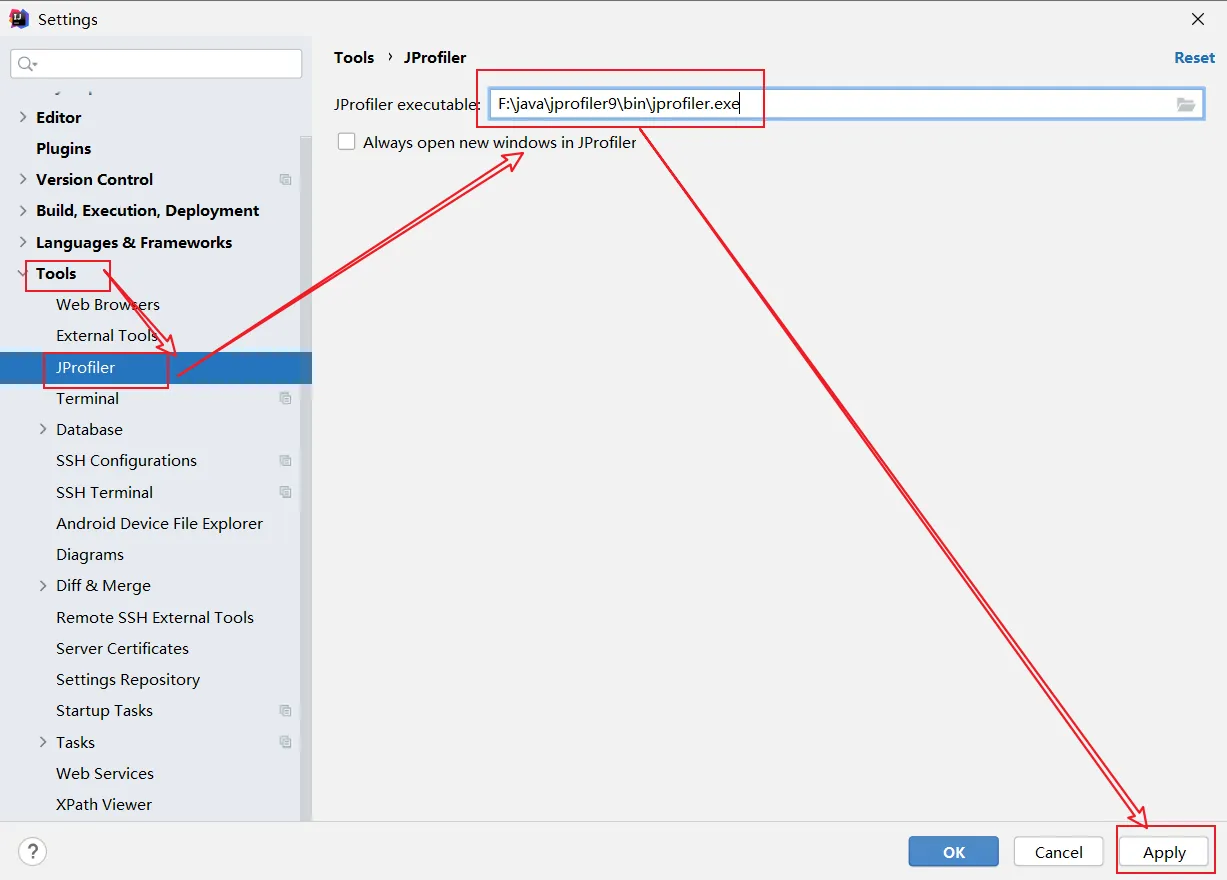Click project-level icon next to Terminal
Image resolution: width=1227 pixels, height=880 pixels.
285,398
